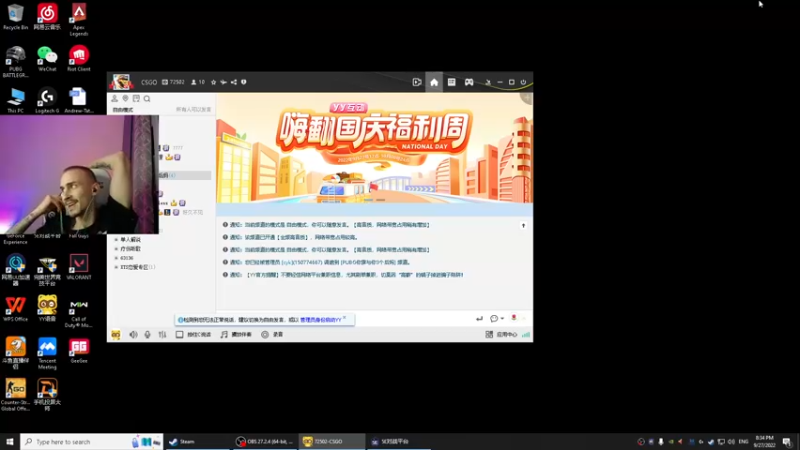The height and width of the screenshot is (450, 800).
Task: Dismiss the microphone warning tooltip
Action: (345, 318)
